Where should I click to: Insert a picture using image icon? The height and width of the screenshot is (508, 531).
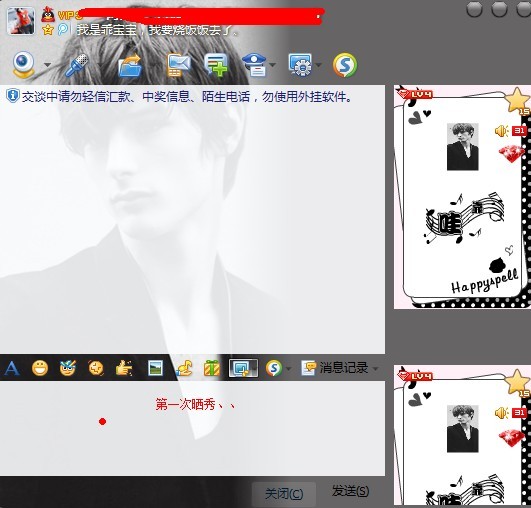[155, 368]
